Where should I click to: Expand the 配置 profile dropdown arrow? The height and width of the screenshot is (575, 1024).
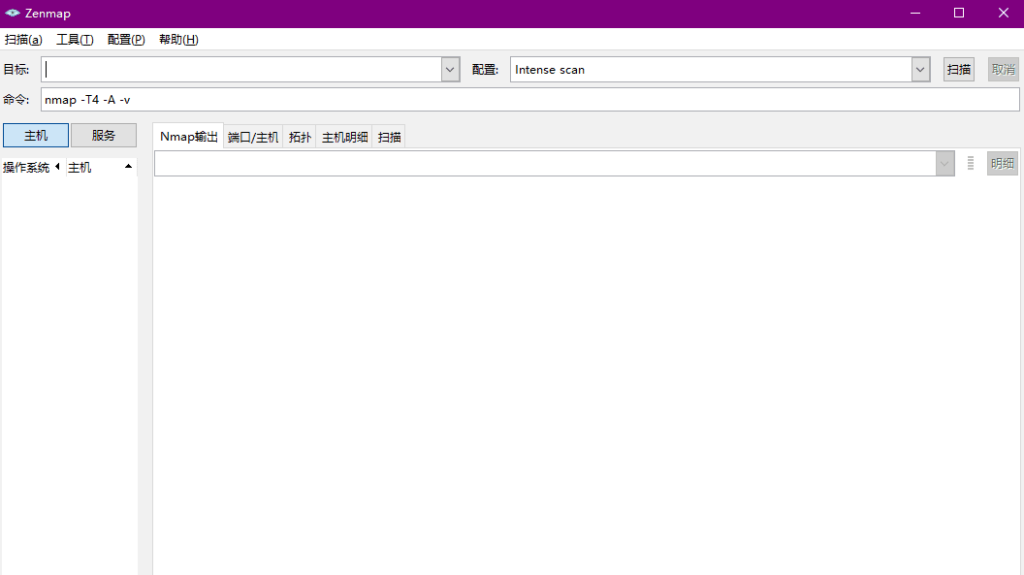point(920,69)
